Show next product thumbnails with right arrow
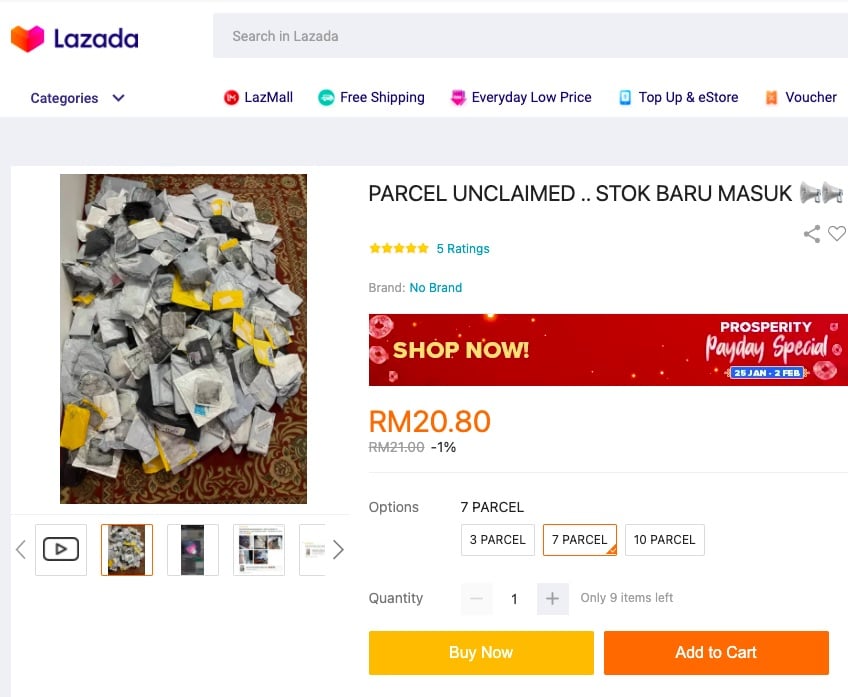 [x=338, y=549]
